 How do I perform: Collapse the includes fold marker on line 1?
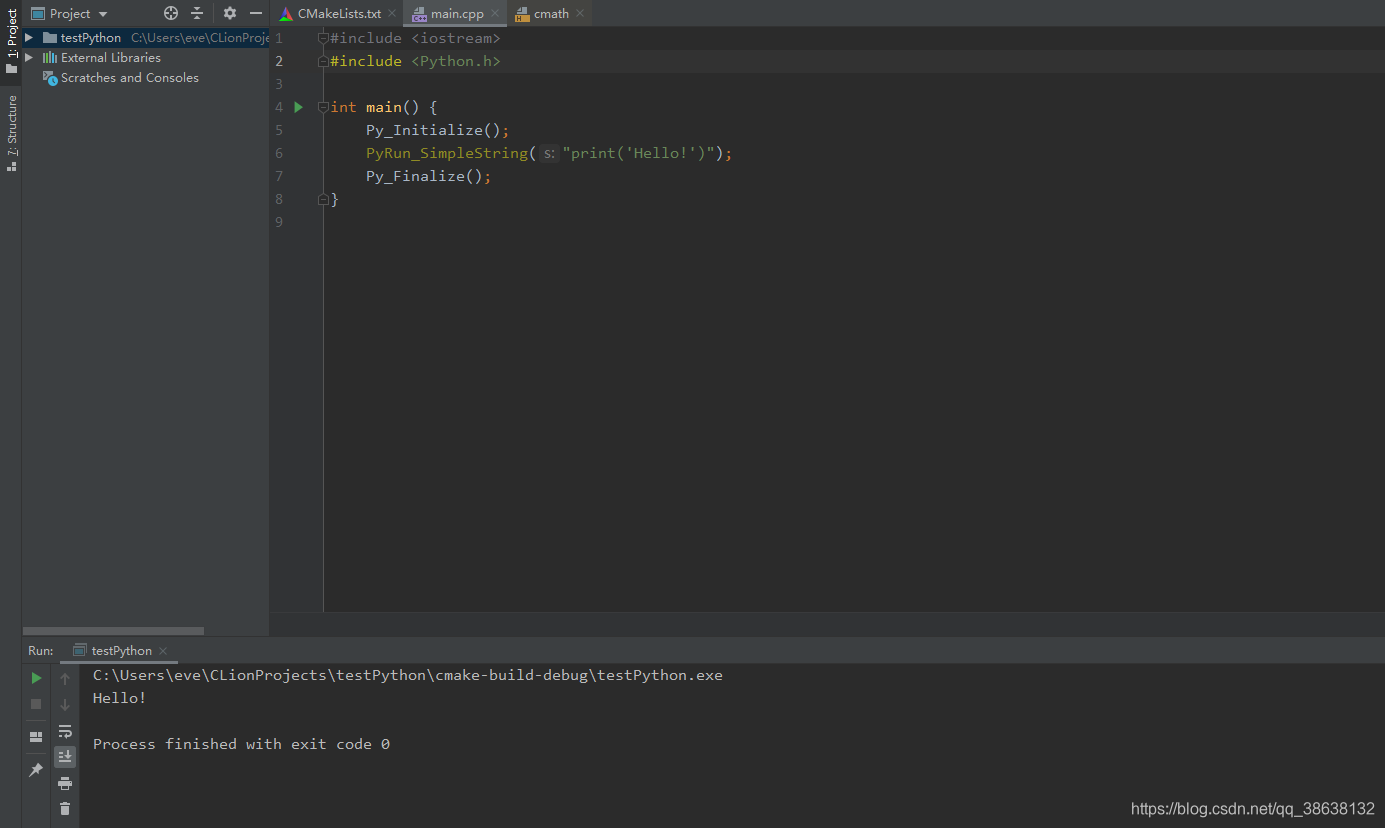tap(322, 38)
